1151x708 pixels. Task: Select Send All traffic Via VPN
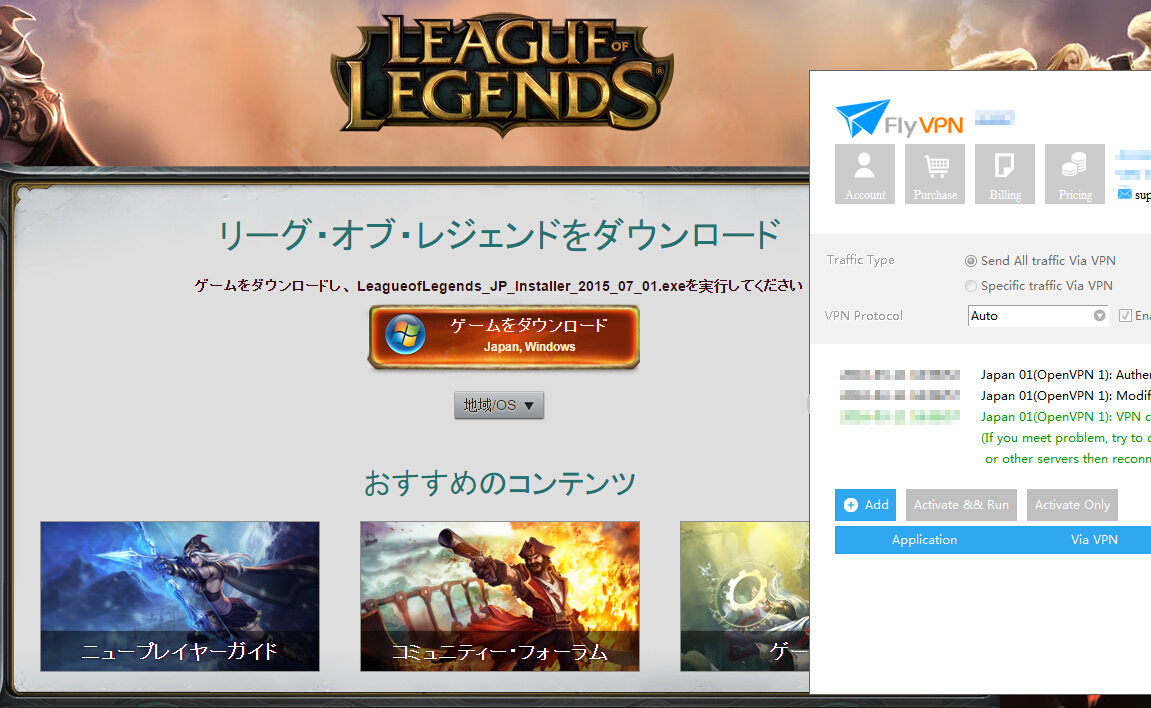1041,260
